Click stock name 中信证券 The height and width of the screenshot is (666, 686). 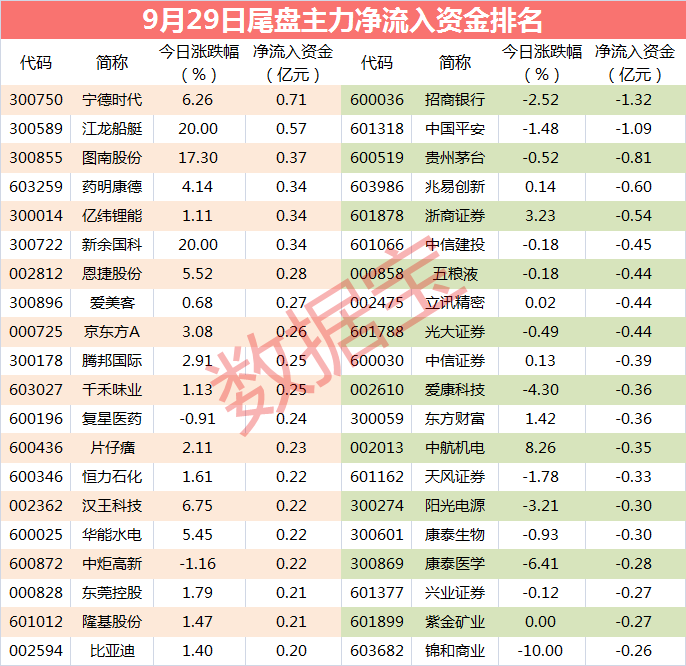455,361
